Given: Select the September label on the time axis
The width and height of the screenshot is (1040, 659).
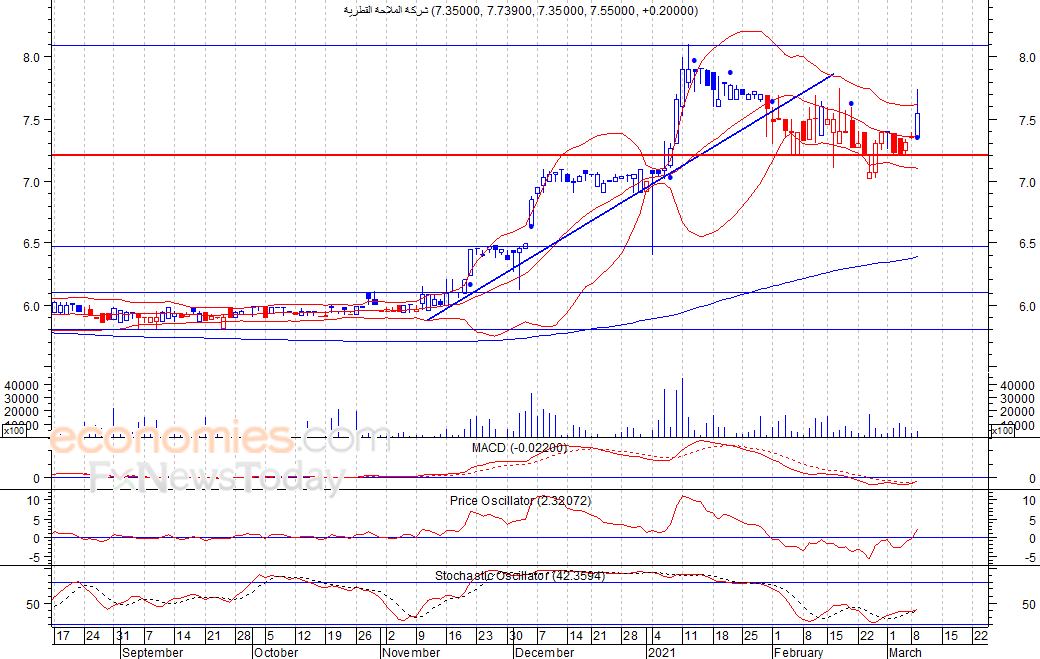Looking at the screenshot, I should [151, 652].
